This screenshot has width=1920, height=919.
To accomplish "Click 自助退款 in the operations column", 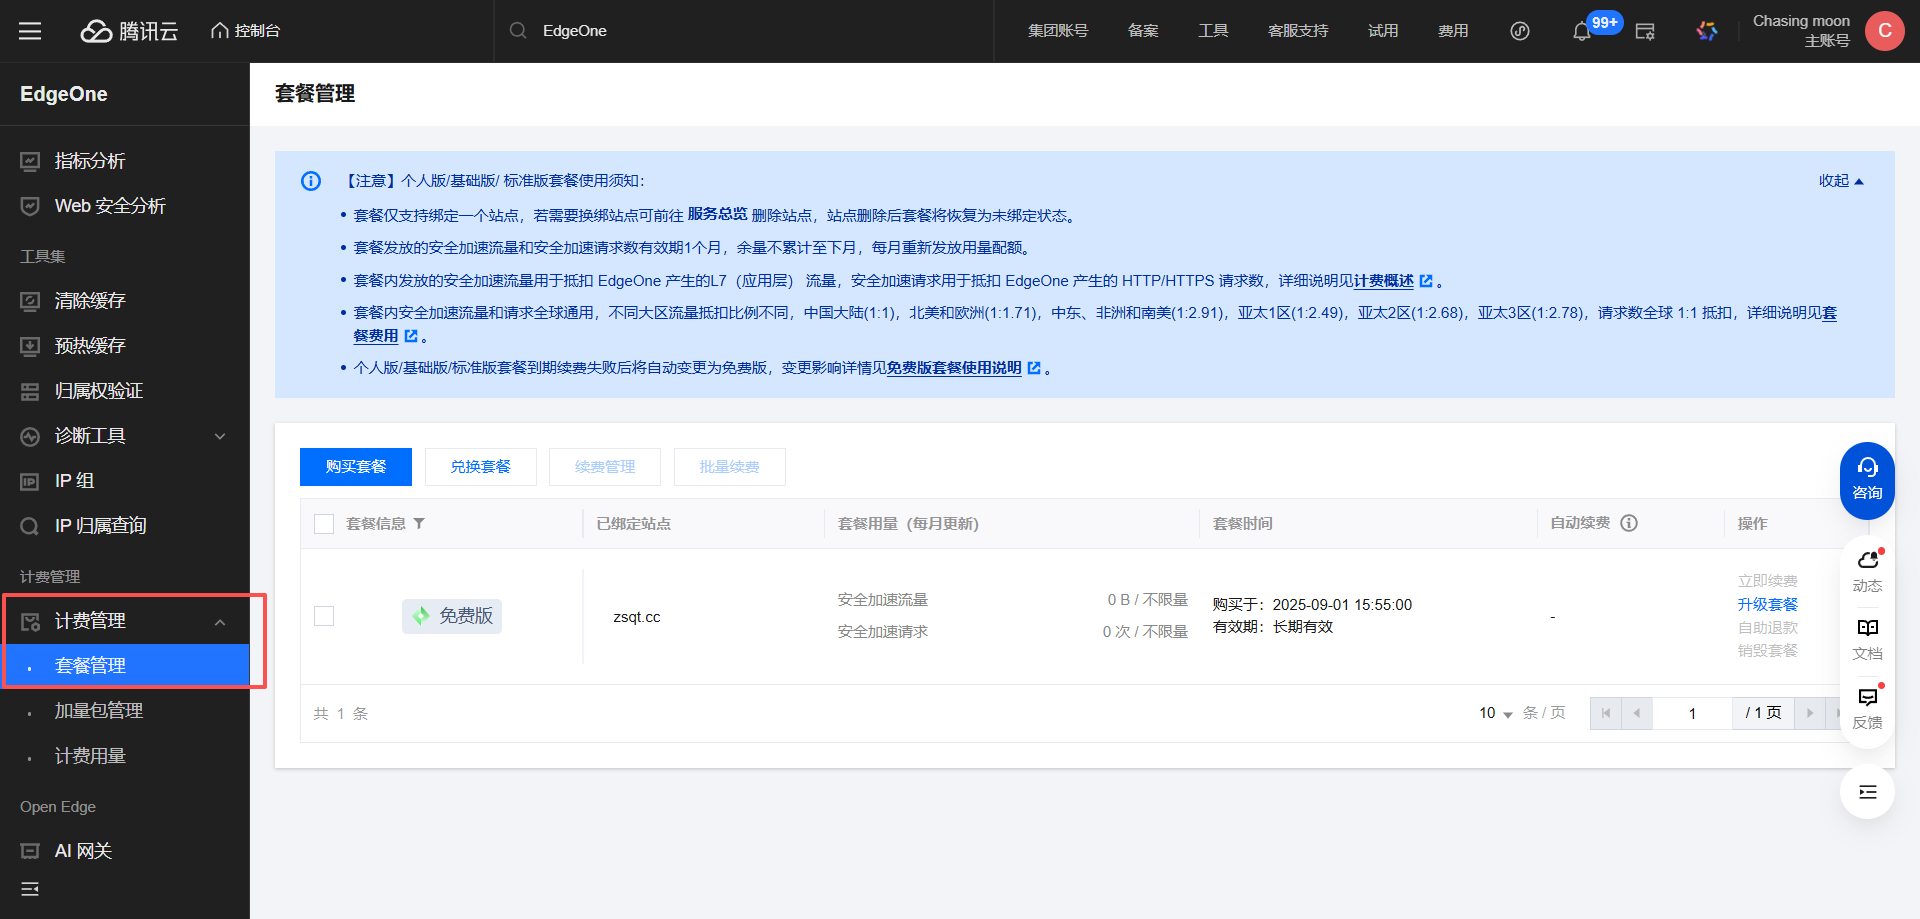I will point(1767,628).
